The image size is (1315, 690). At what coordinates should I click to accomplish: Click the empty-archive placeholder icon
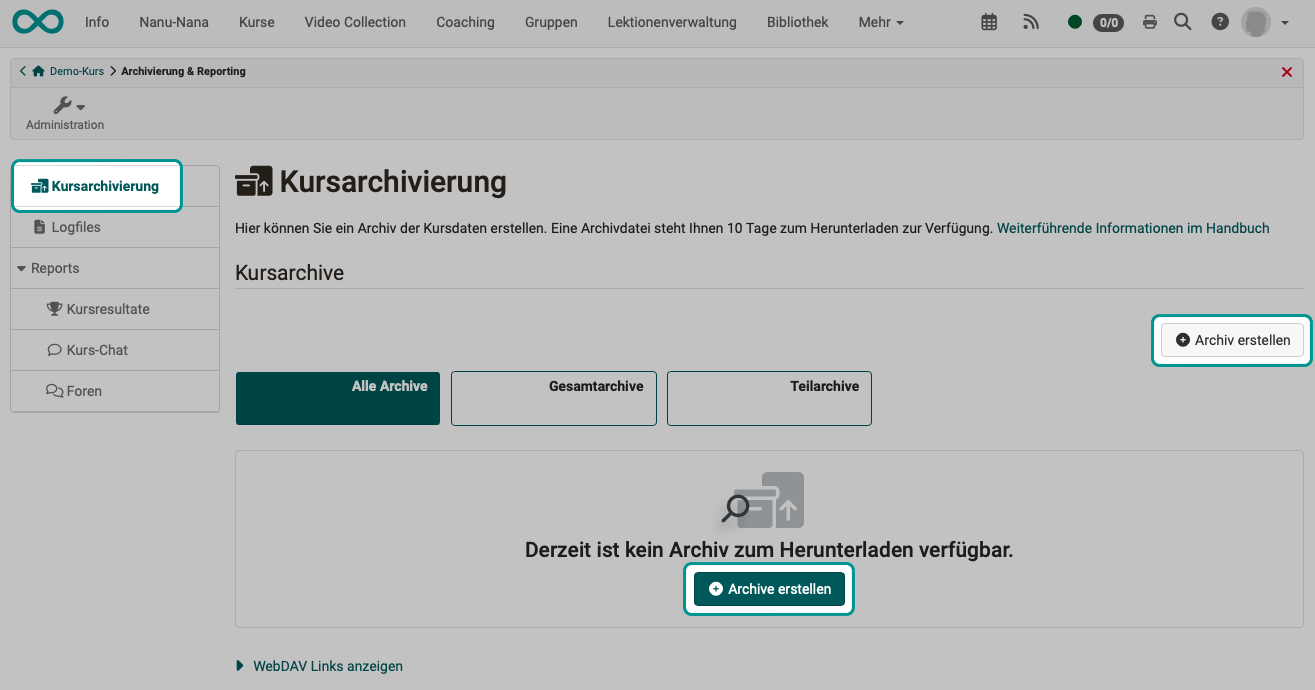763,500
